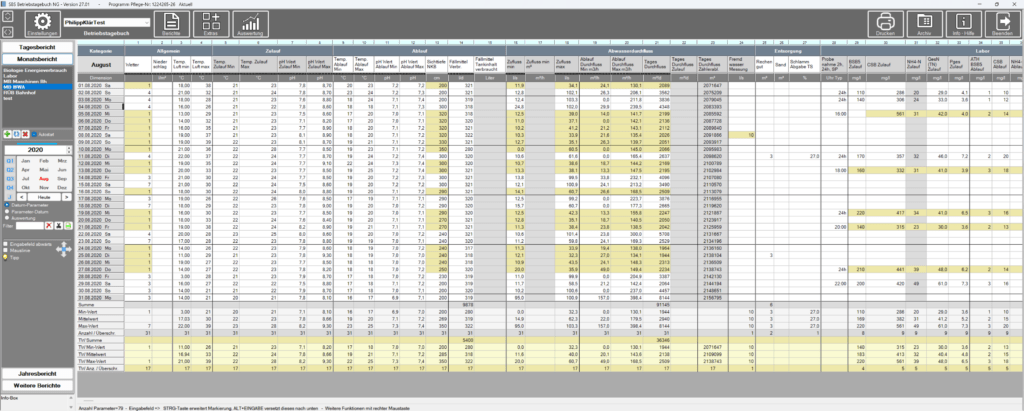Select quarter Q4
1024x411 pixels.
click(9, 187)
